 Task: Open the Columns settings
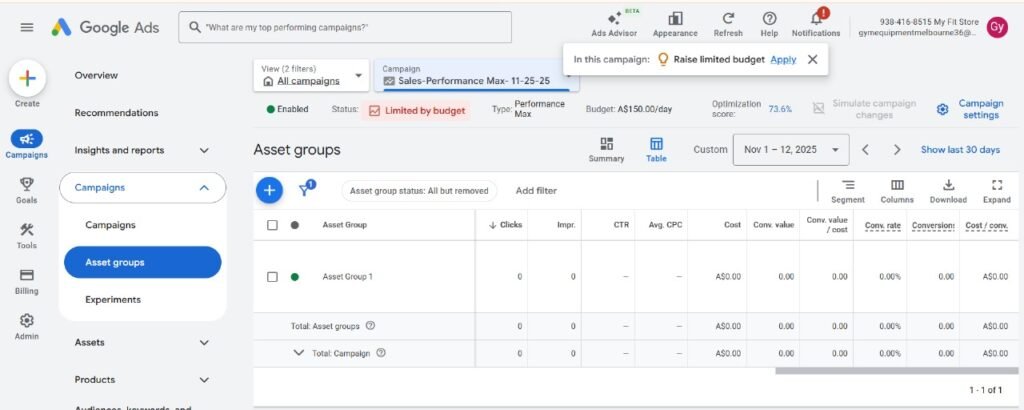897,191
